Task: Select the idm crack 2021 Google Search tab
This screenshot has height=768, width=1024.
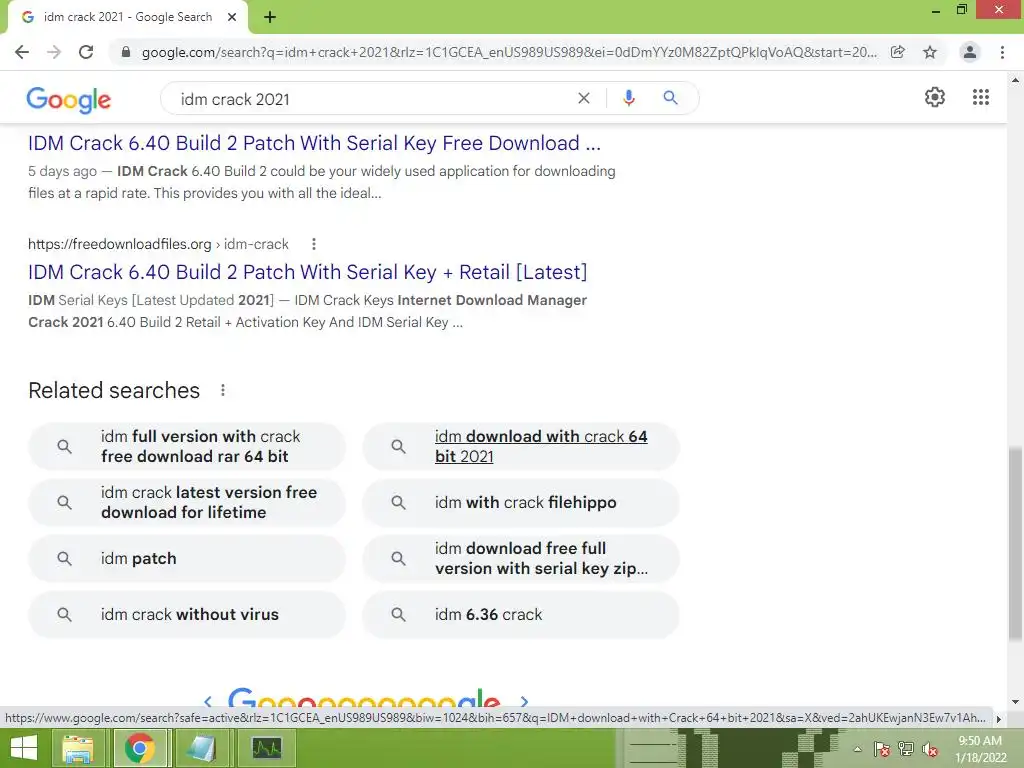Action: click(x=128, y=18)
